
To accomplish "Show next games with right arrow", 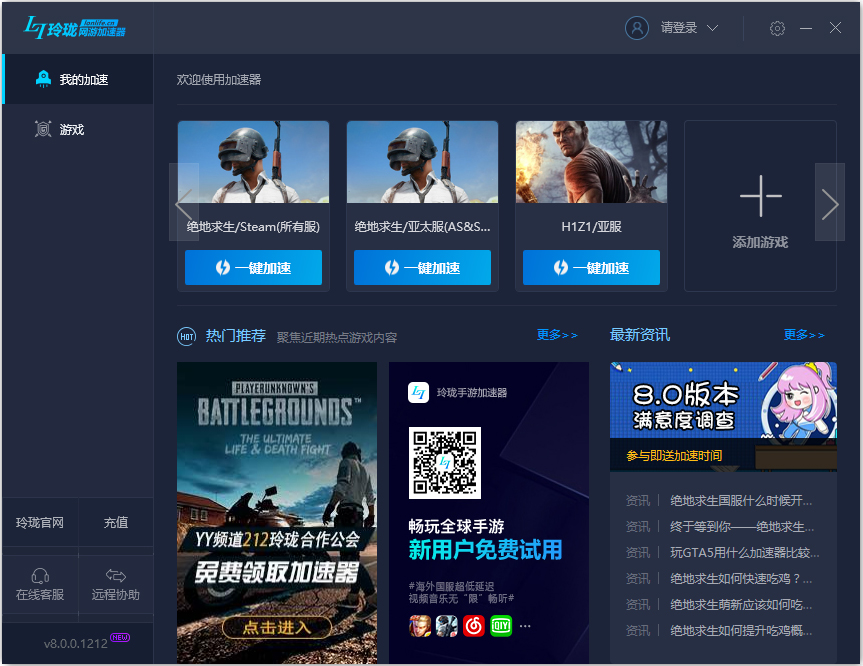I will (x=829, y=202).
